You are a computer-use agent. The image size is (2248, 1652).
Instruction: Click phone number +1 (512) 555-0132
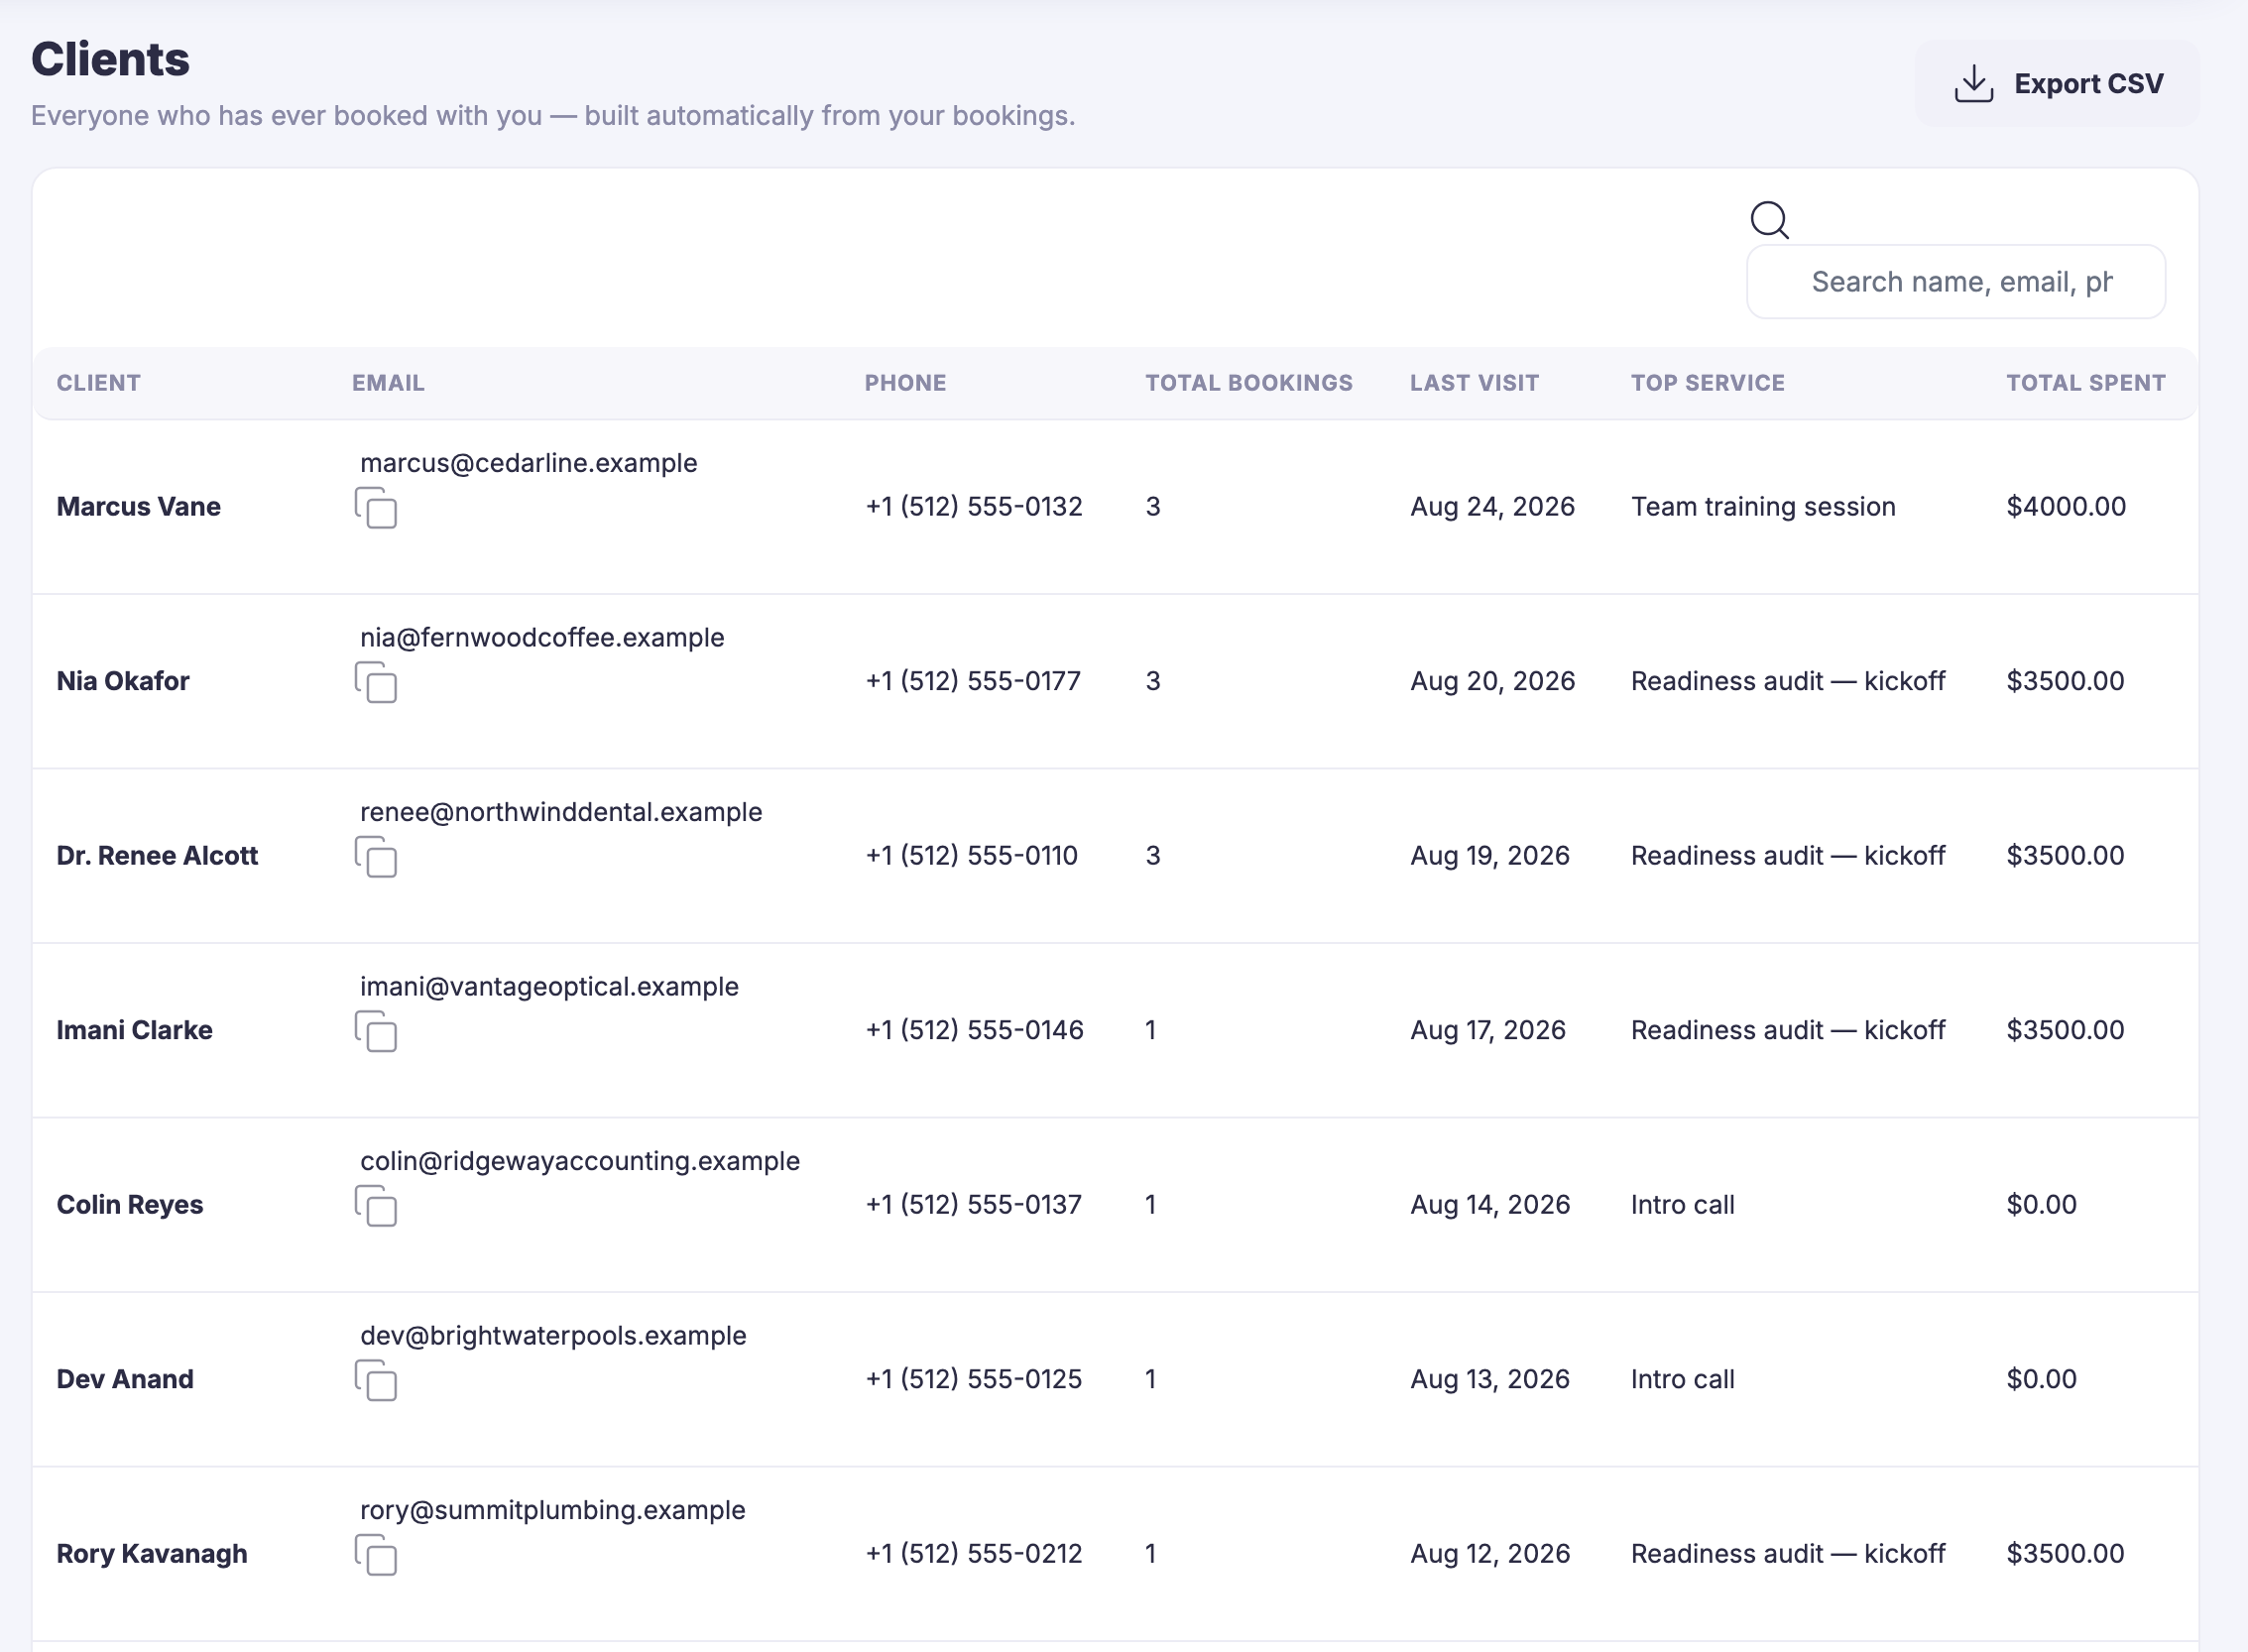tap(974, 507)
